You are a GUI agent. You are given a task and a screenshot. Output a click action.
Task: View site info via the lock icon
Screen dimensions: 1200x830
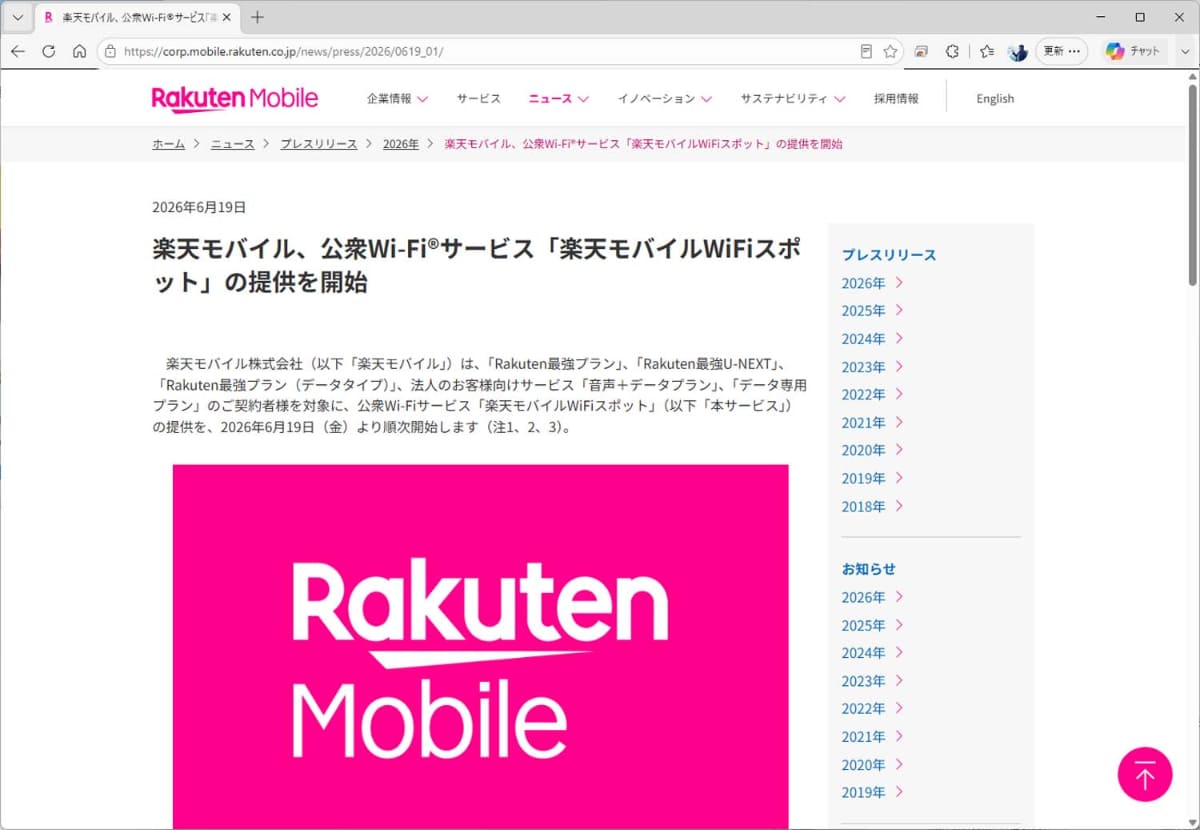pyautogui.click(x=111, y=52)
